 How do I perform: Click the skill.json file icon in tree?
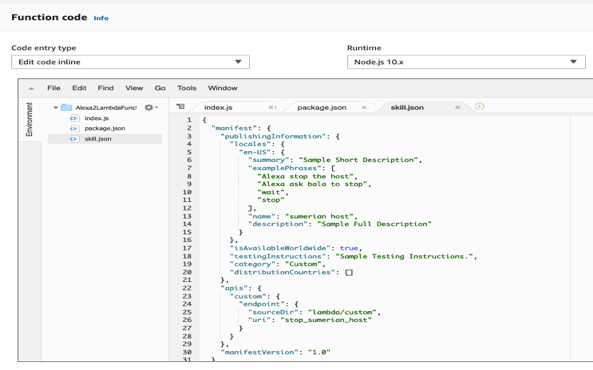coord(74,139)
